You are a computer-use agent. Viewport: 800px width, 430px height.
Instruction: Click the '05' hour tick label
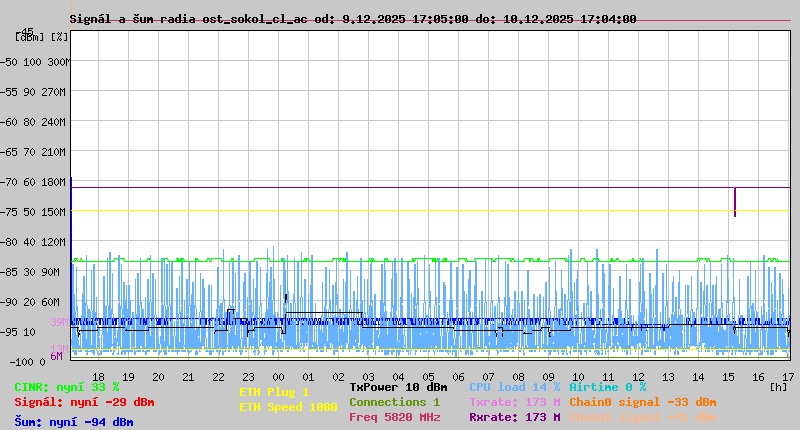pos(429,377)
